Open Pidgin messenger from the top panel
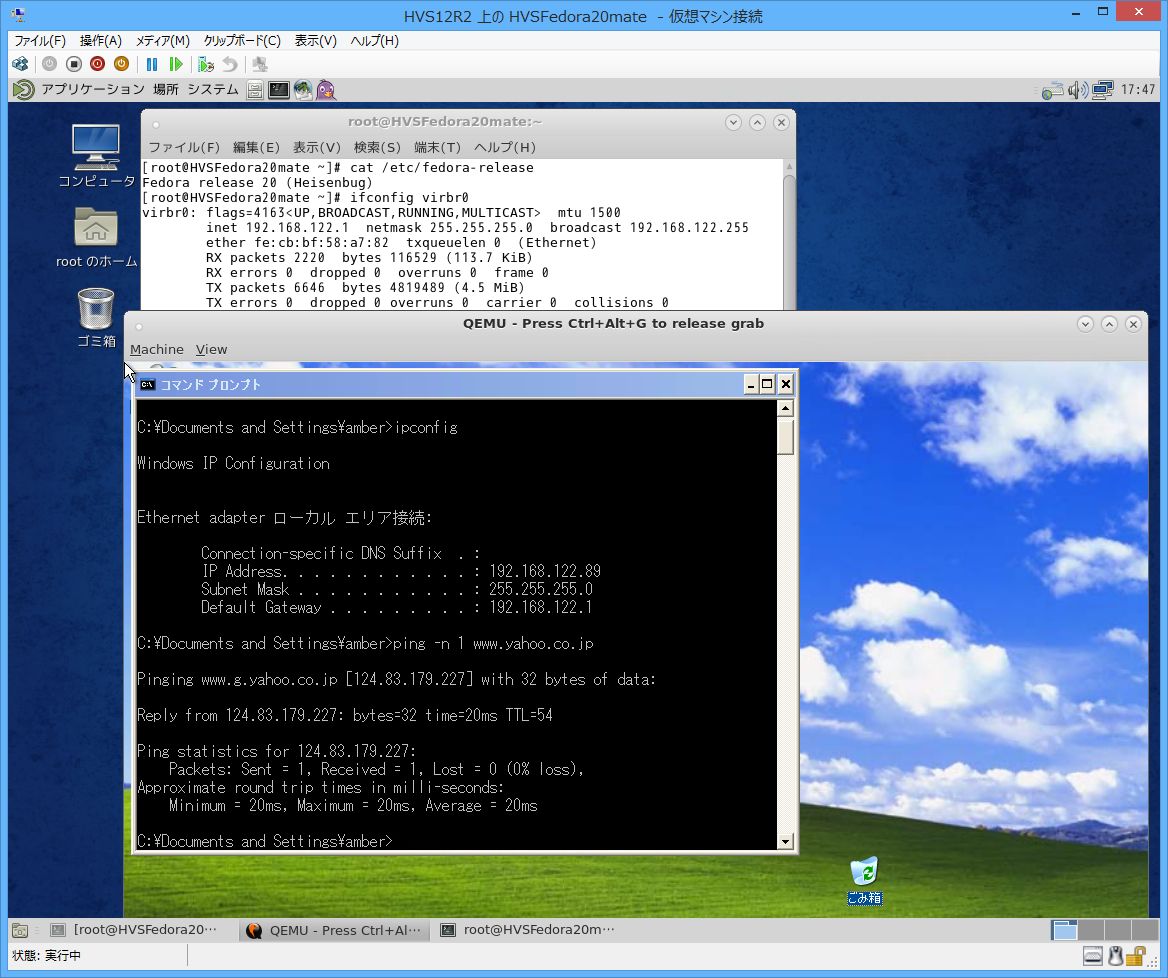 325,90
